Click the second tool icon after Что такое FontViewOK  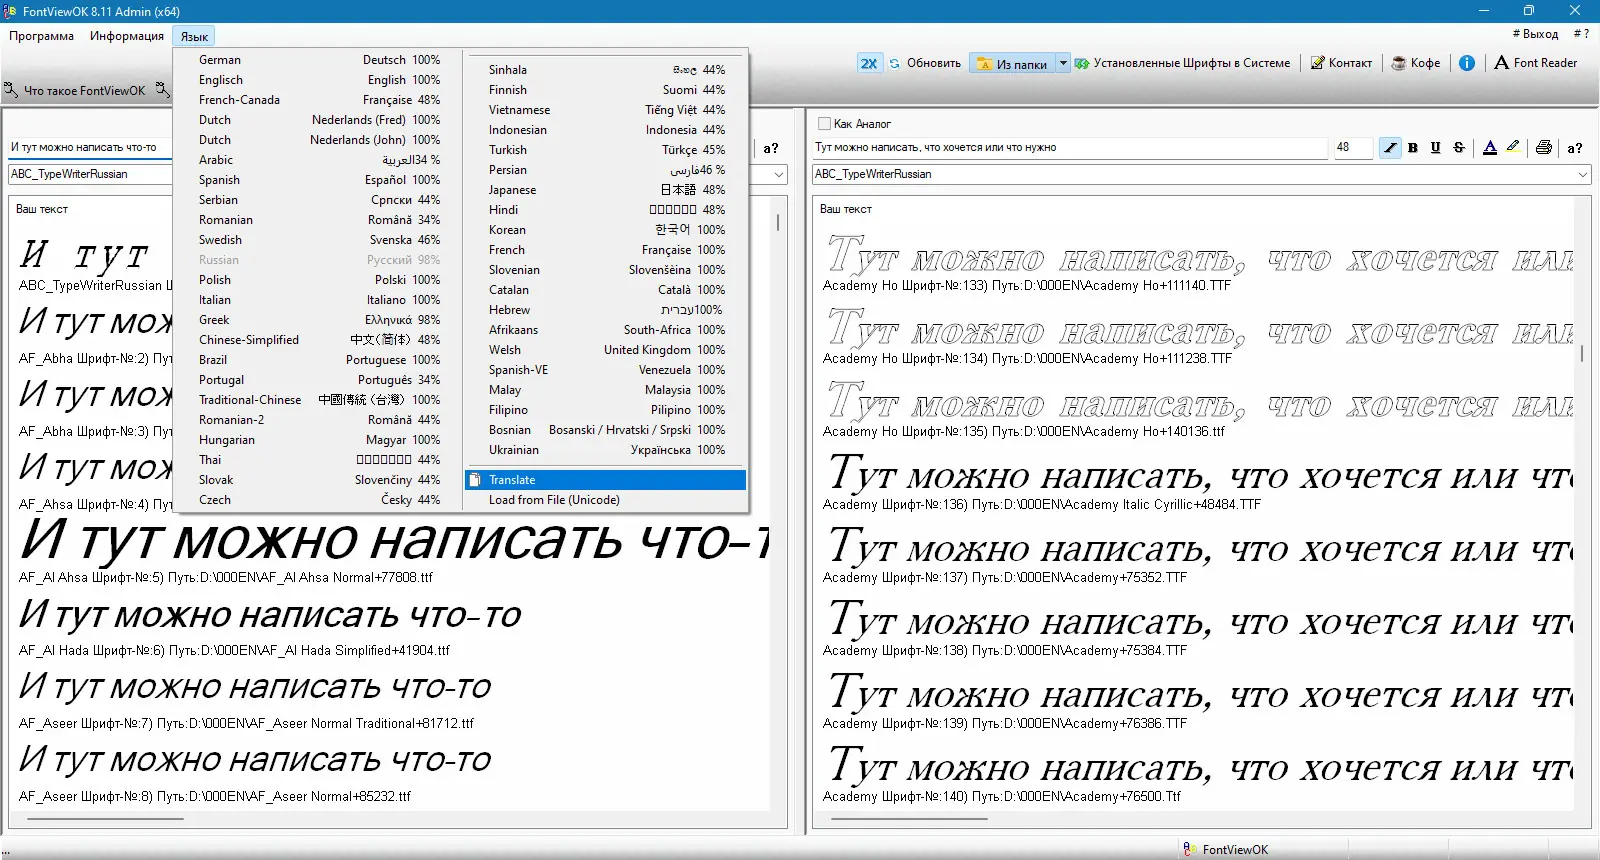163,90
